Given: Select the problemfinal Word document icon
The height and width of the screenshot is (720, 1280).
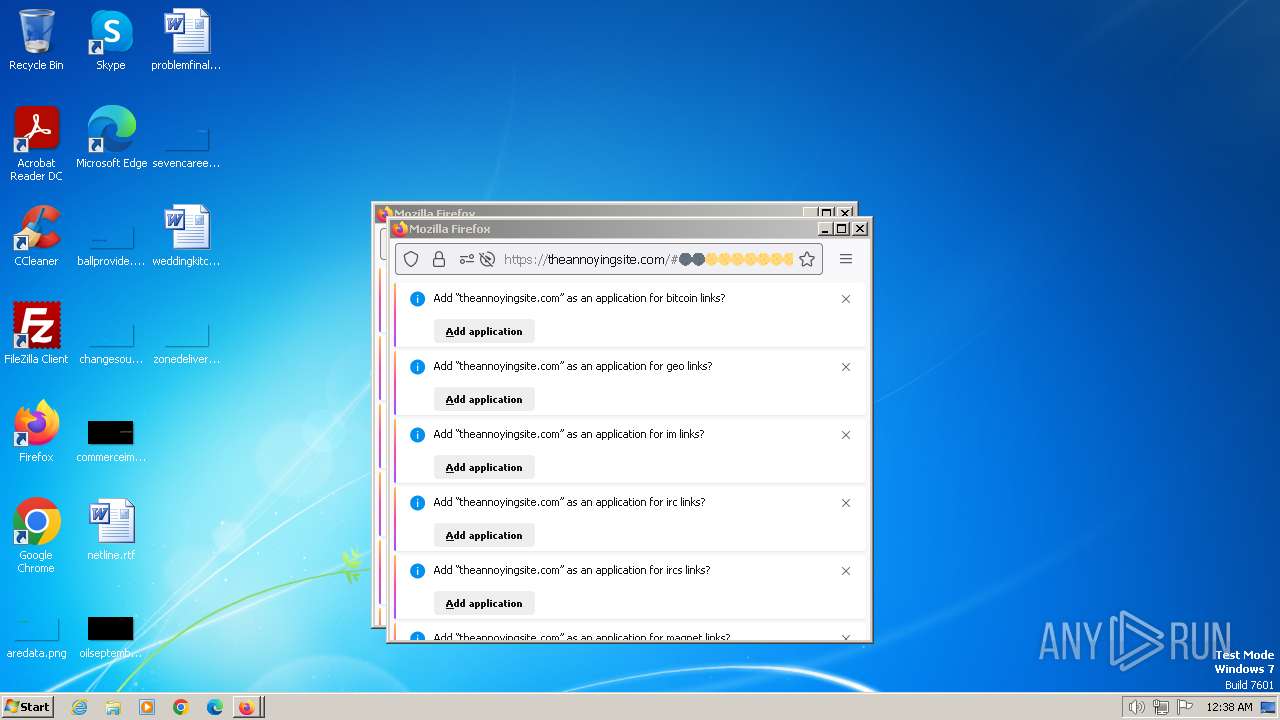Looking at the screenshot, I should [186, 40].
